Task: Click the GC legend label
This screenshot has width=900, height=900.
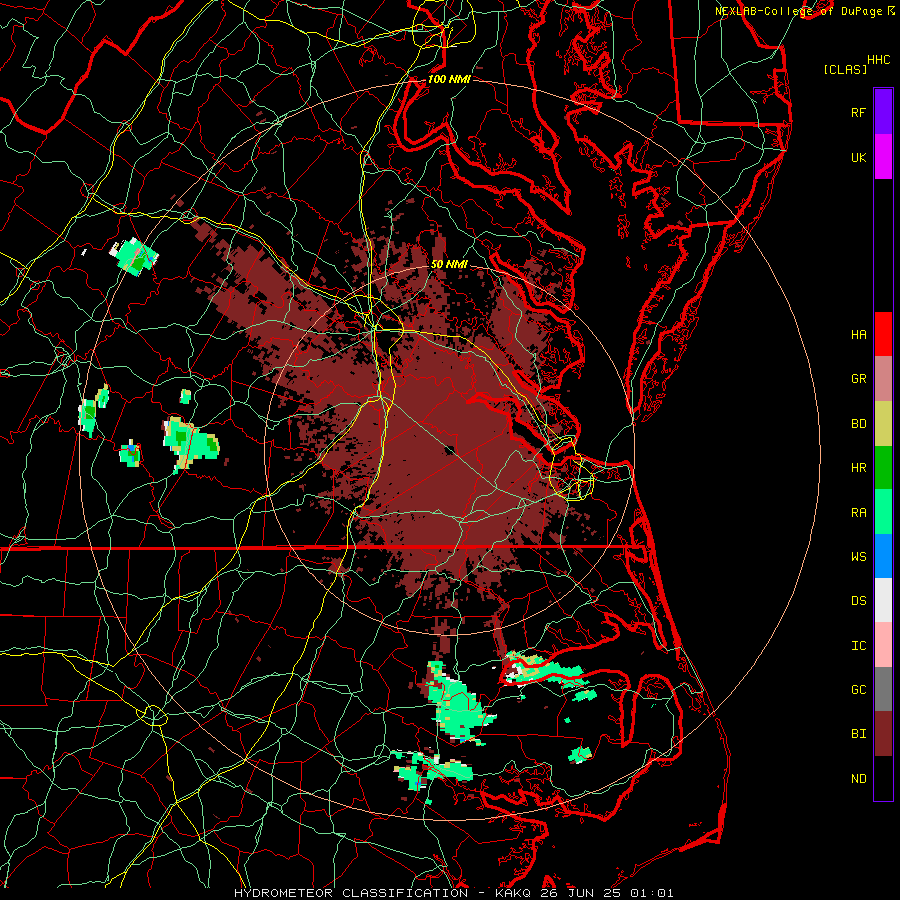Action: [858, 690]
